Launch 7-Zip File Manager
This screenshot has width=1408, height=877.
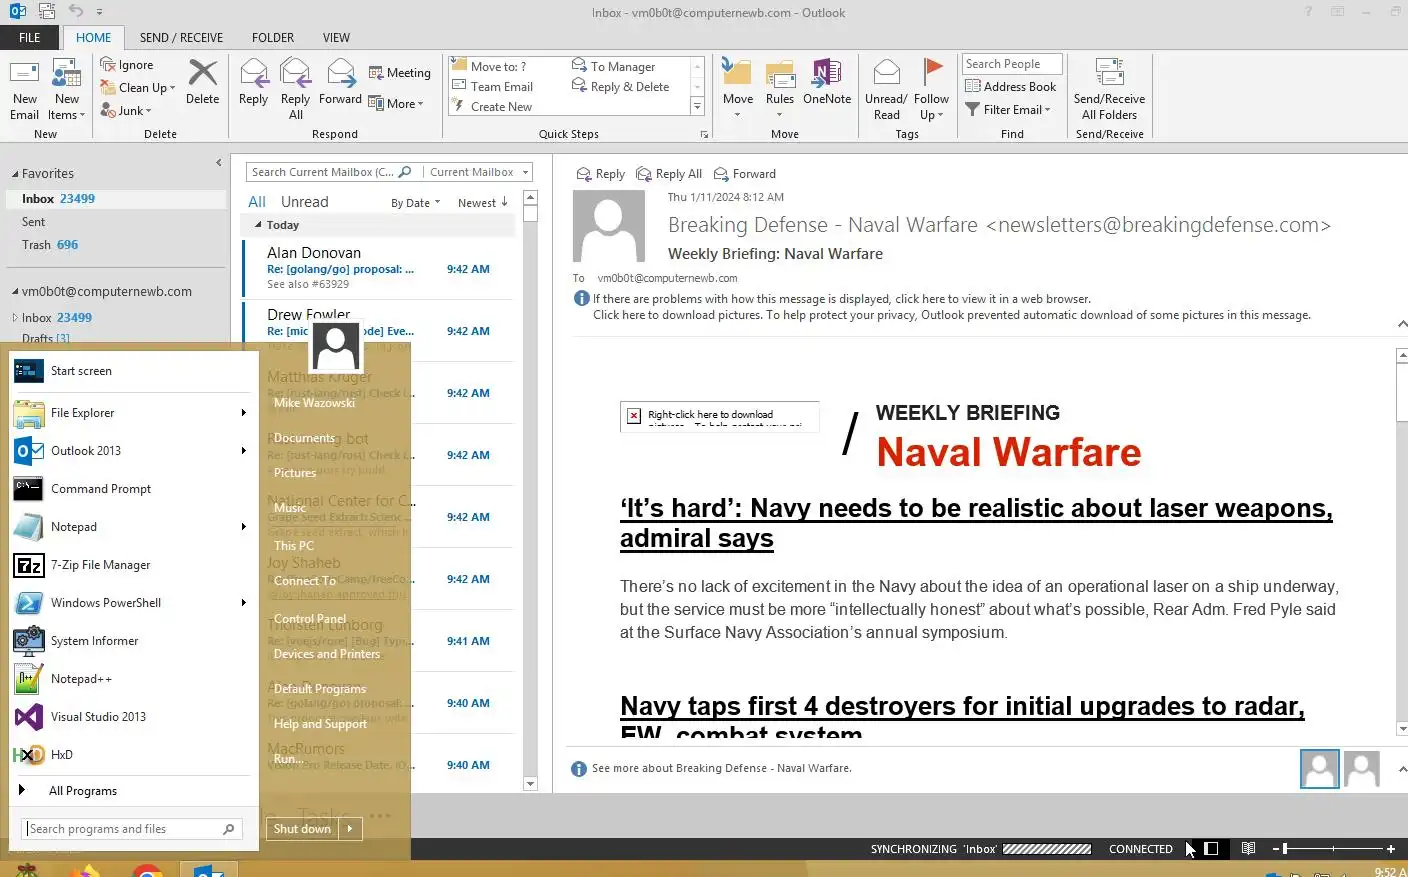pos(130,565)
